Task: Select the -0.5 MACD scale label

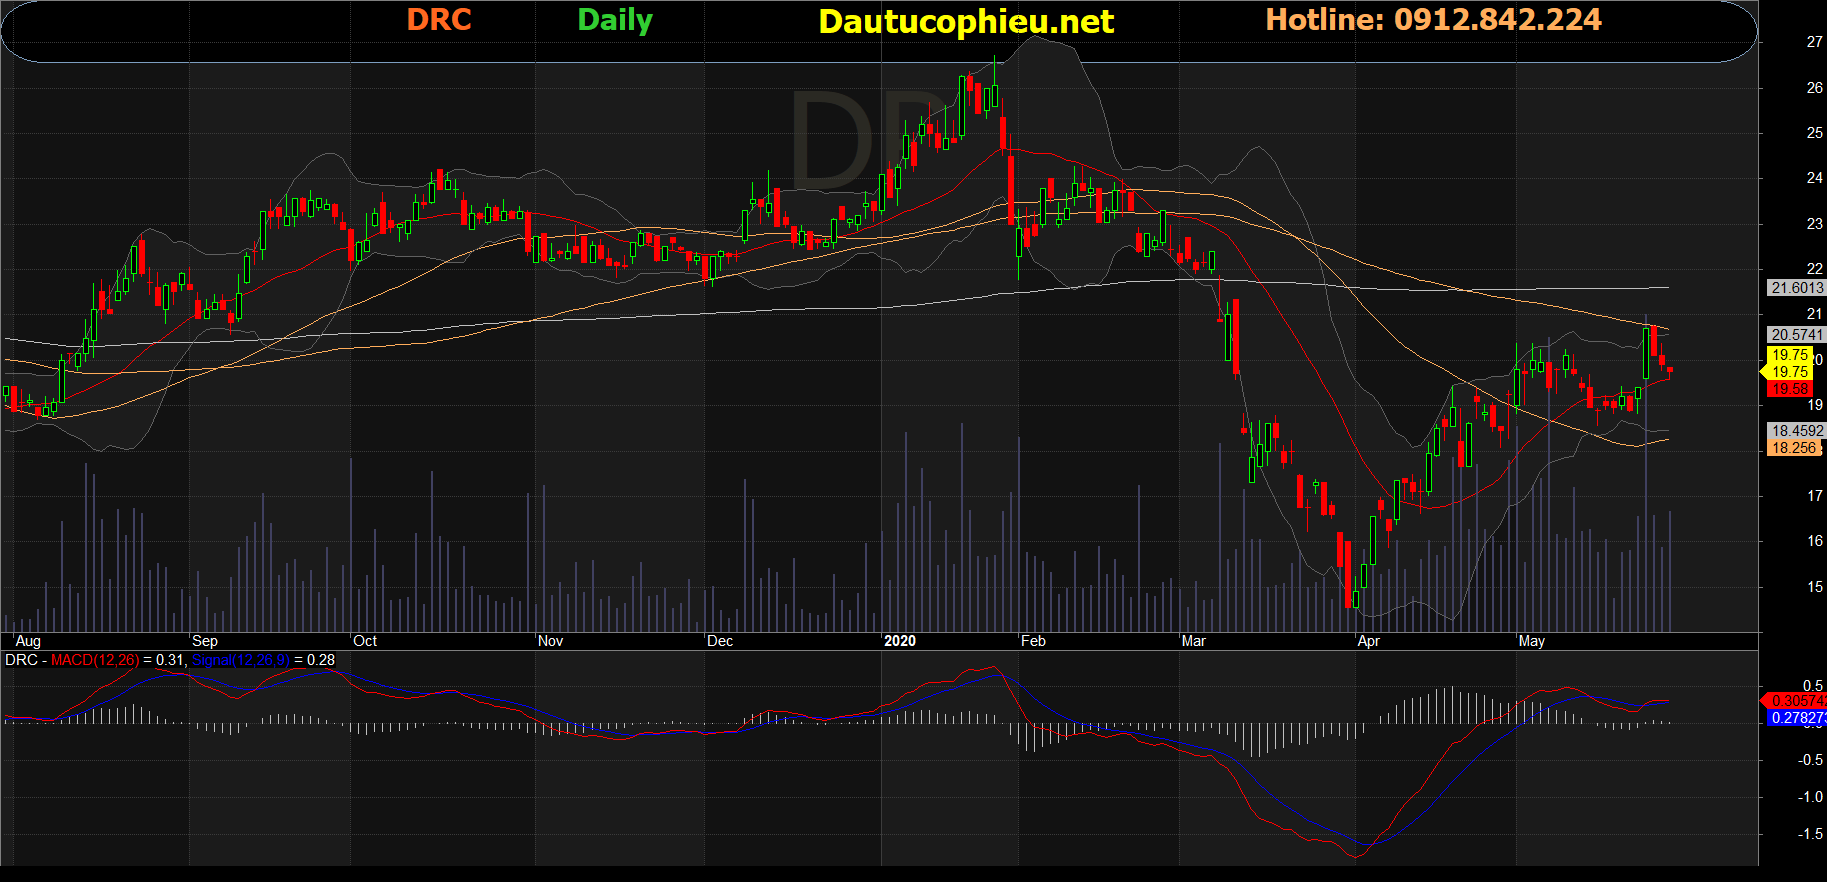Action: 1811,760
